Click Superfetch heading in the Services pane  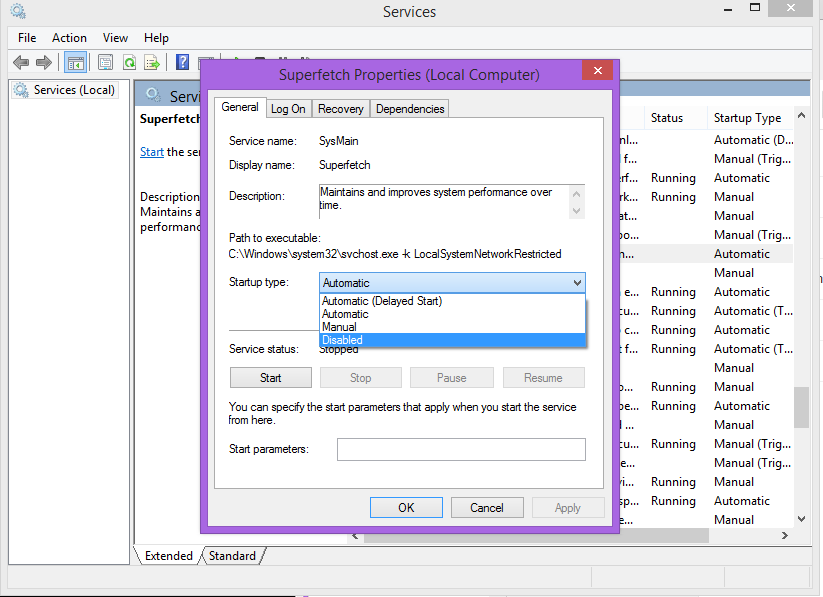click(170, 119)
